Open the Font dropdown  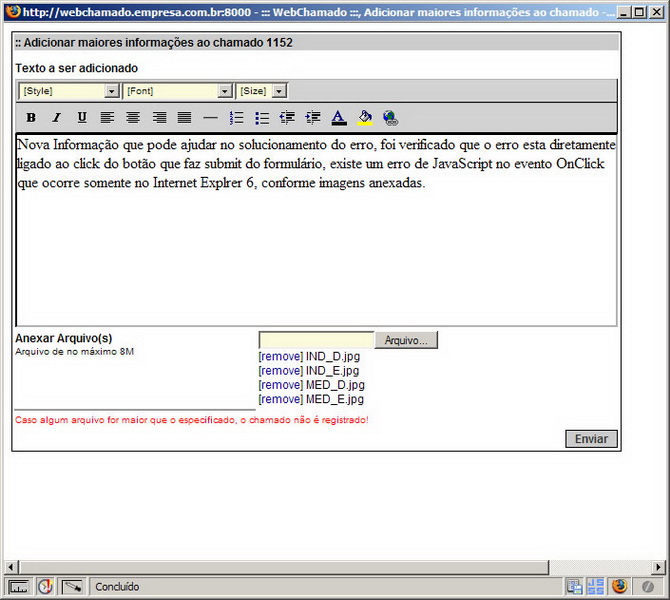tap(177, 91)
